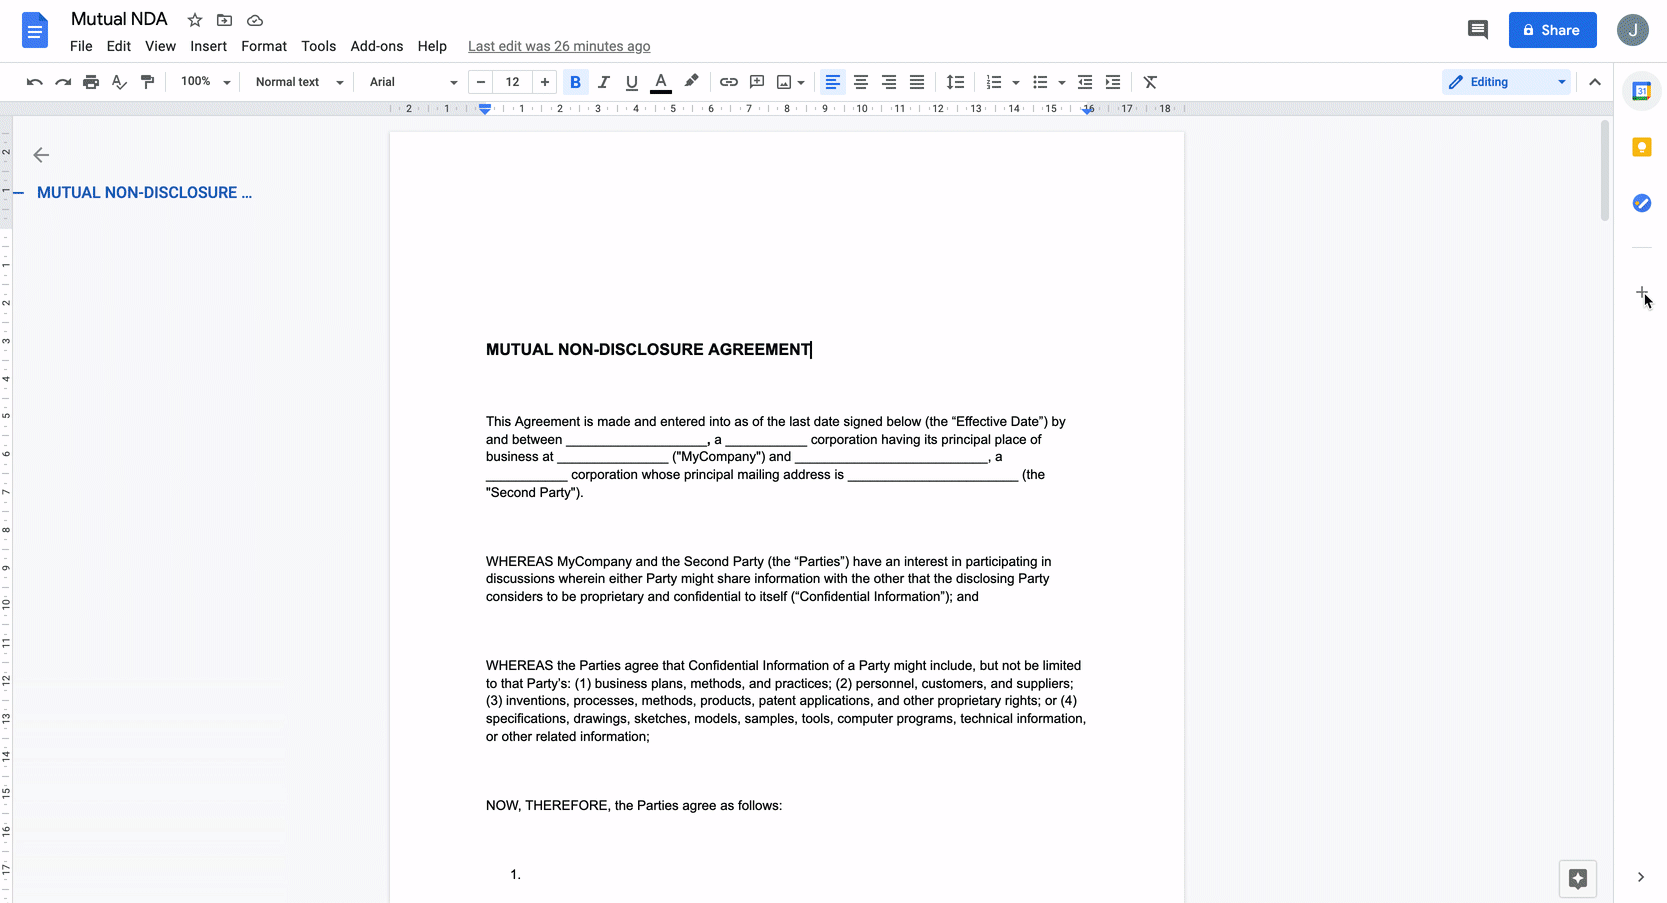Jump to MUTUAL NON-DISCLOSURE outline heading

144,192
